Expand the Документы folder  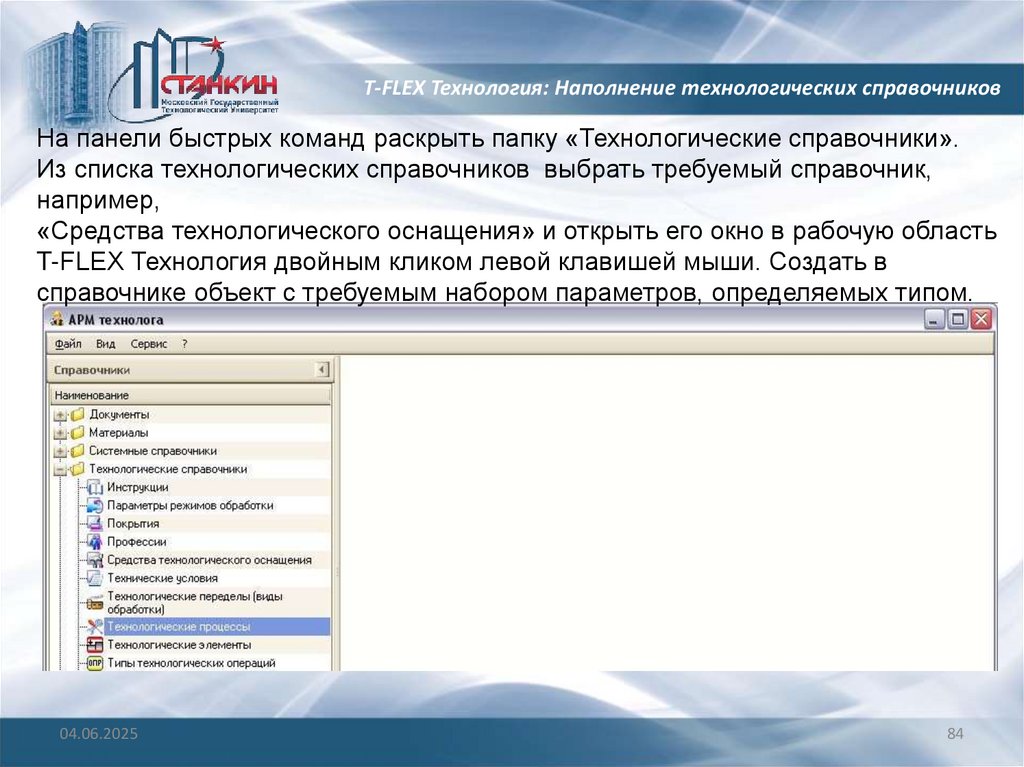pos(60,415)
